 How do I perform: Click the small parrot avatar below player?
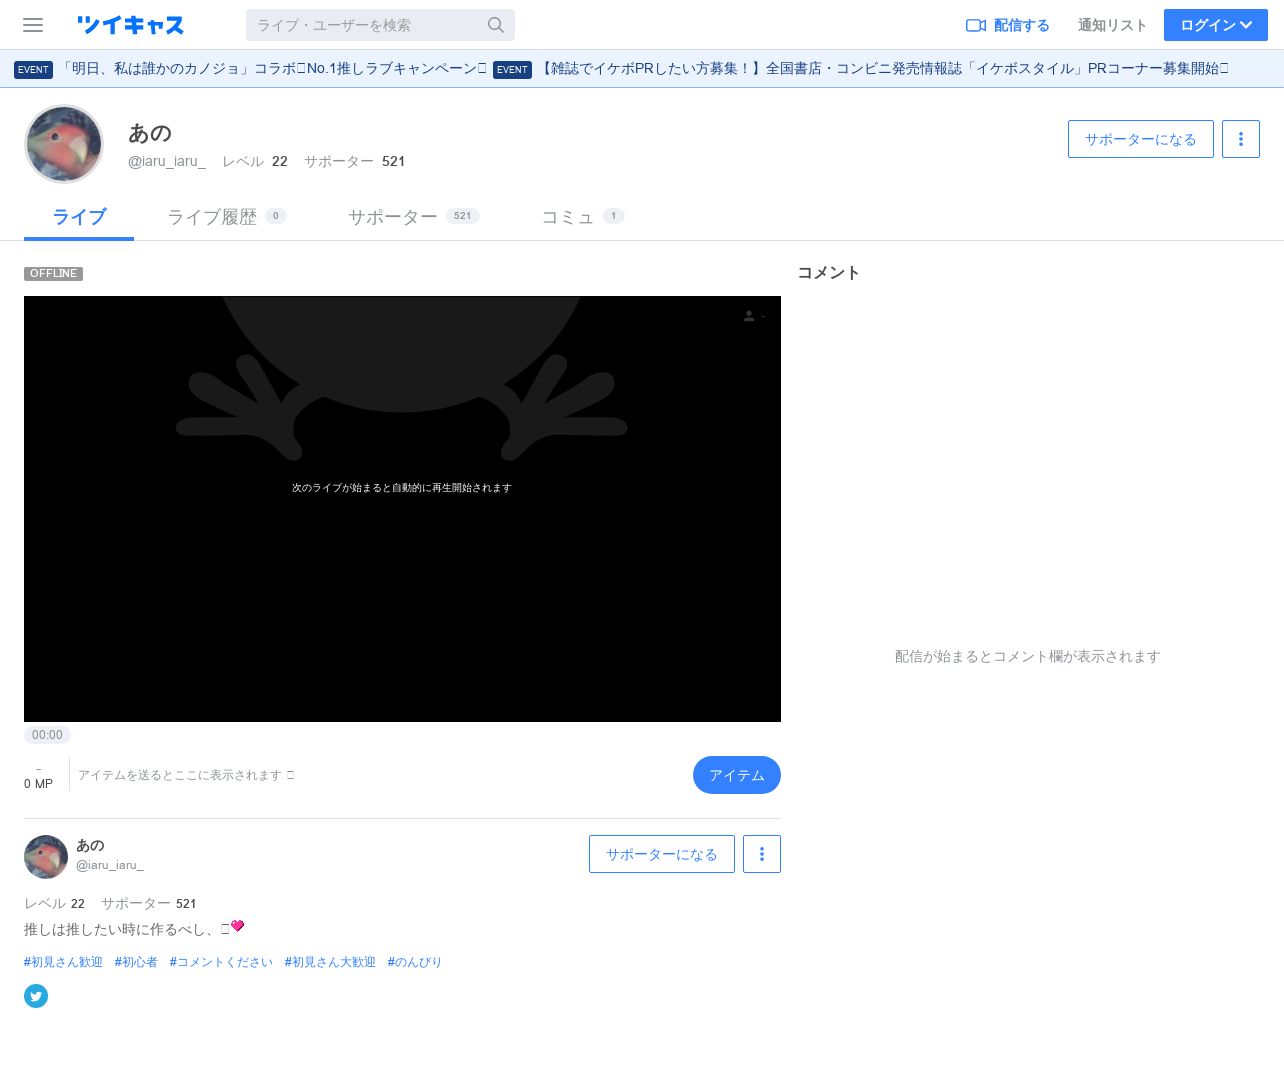point(46,857)
